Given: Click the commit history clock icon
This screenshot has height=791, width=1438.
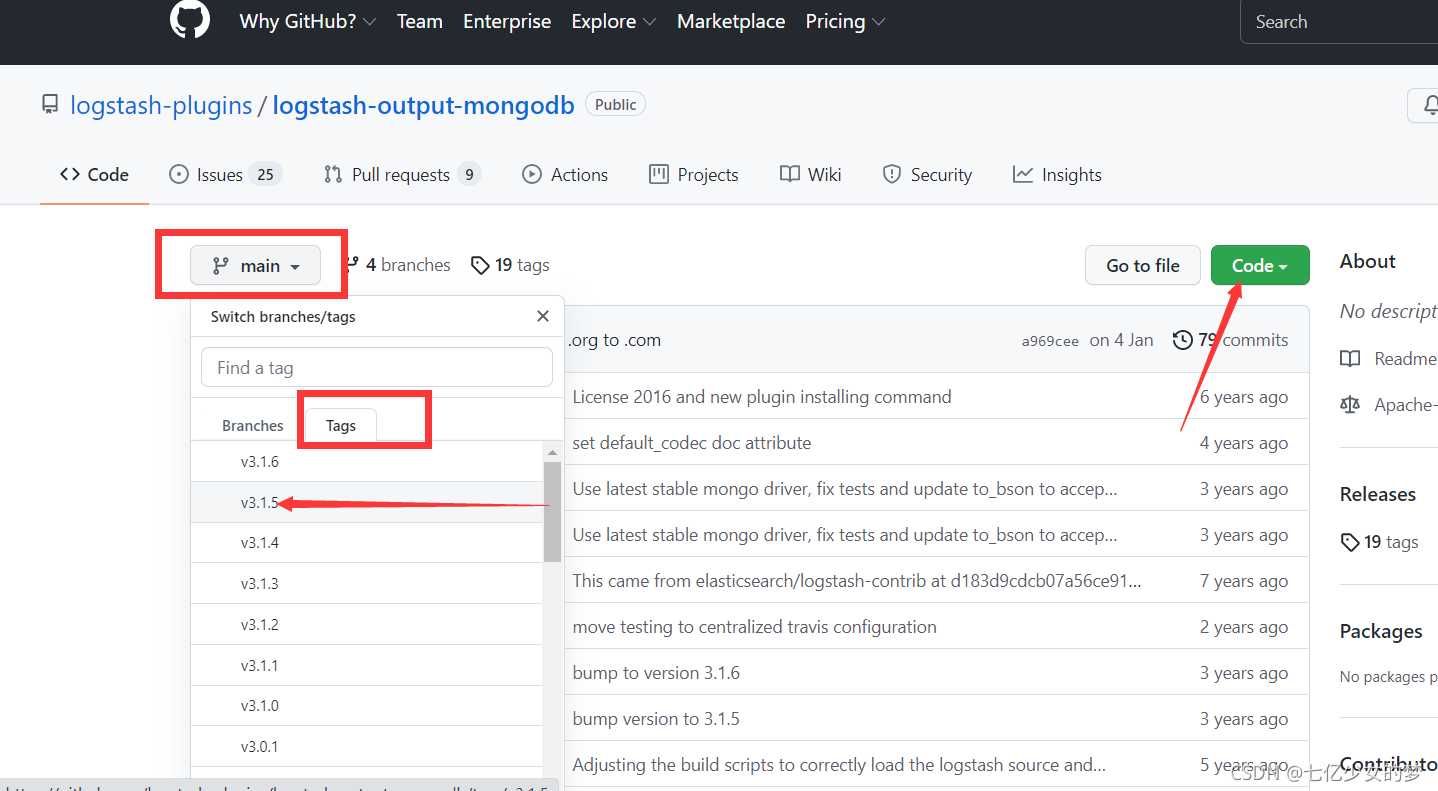Looking at the screenshot, I should click(1180, 340).
